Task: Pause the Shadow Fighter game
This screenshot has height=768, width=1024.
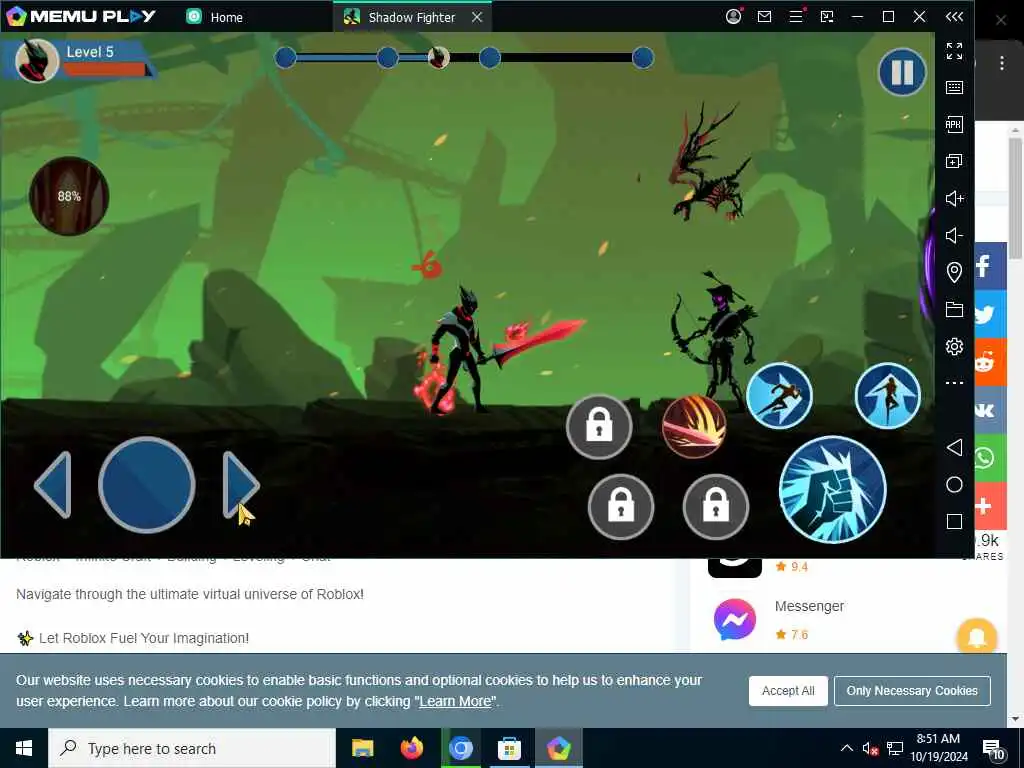Action: tap(902, 72)
